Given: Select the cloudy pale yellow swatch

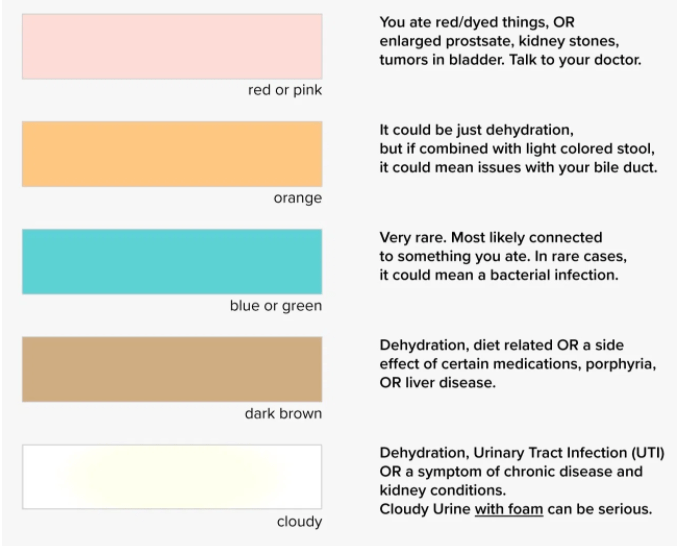Looking at the screenshot, I should pyautogui.click(x=171, y=476).
